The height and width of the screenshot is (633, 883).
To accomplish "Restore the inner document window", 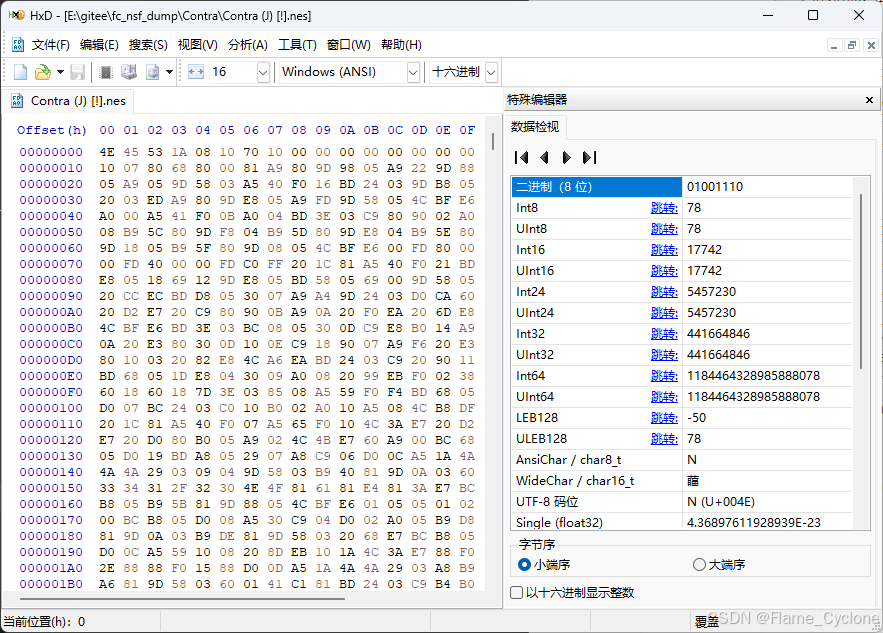I will [853, 46].
